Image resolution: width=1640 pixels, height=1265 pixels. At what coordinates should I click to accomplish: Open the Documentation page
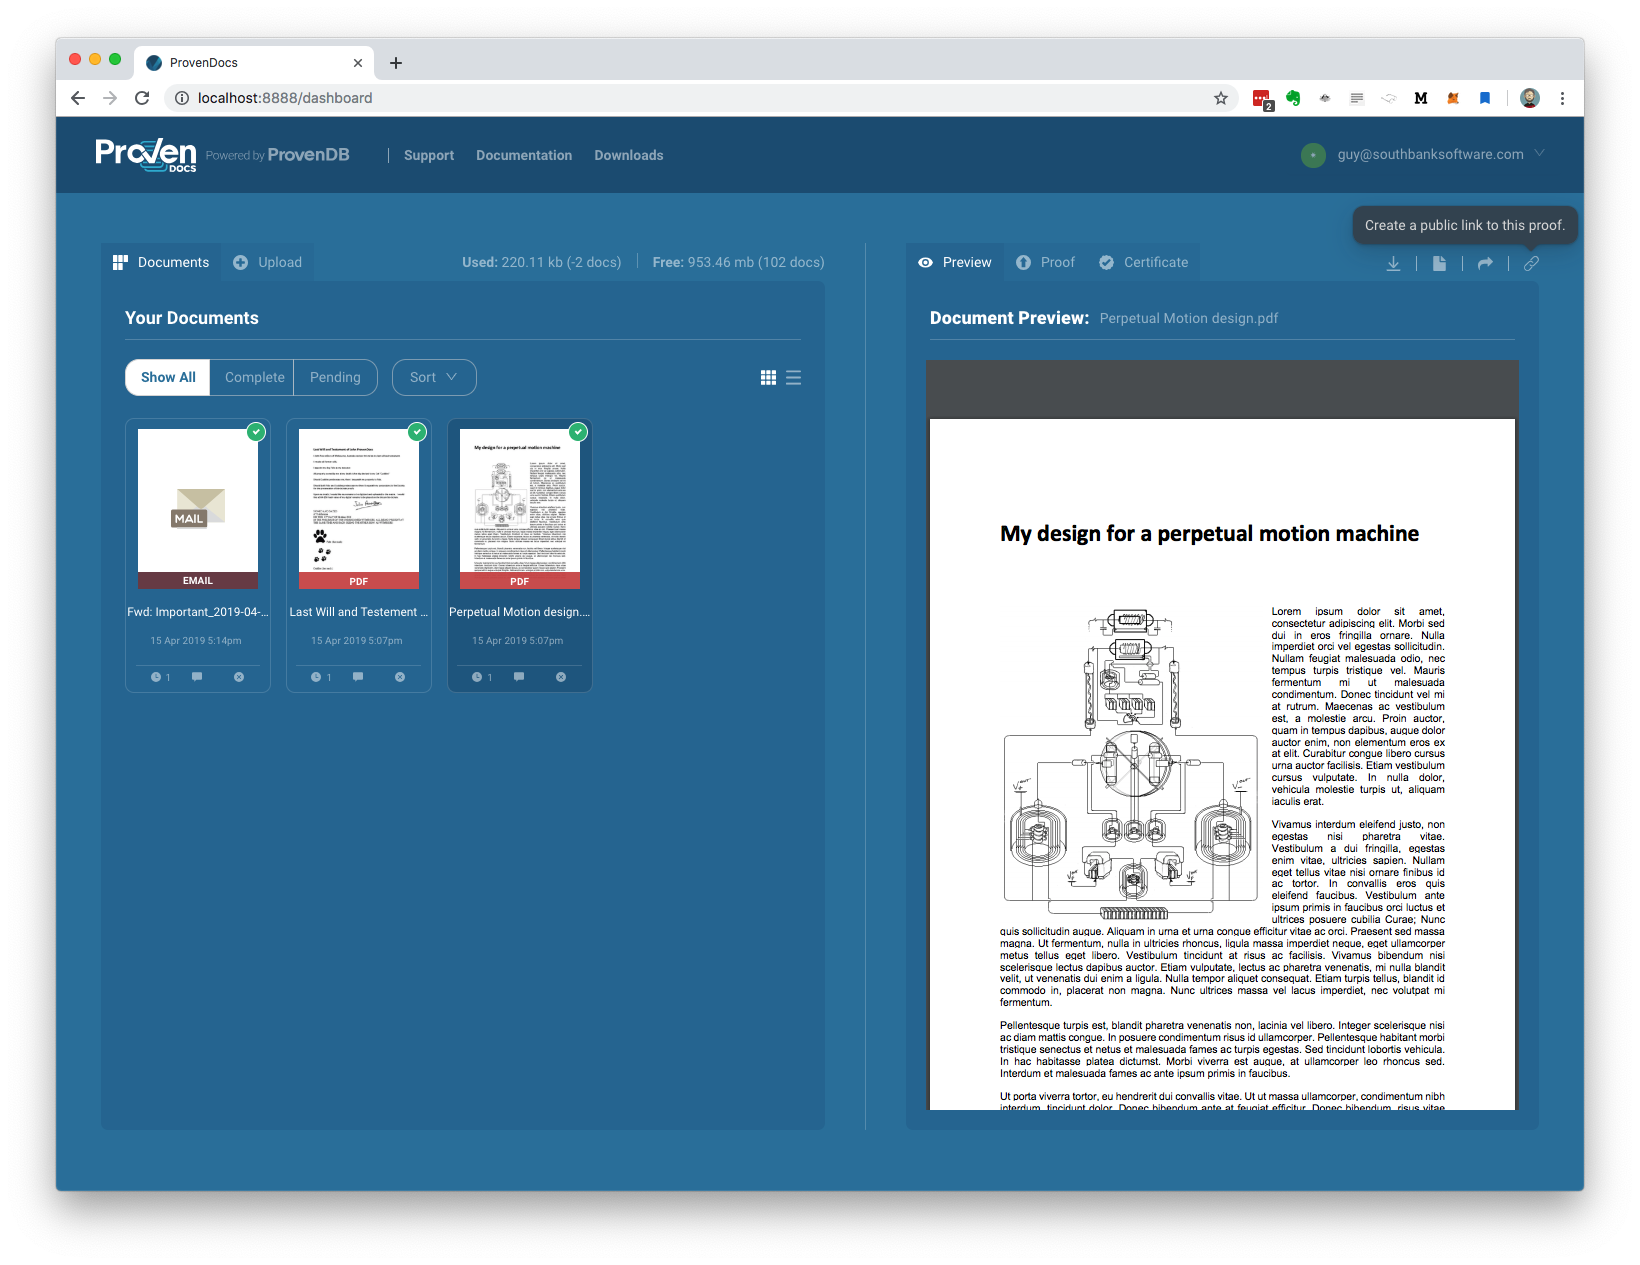pos(524,155)
